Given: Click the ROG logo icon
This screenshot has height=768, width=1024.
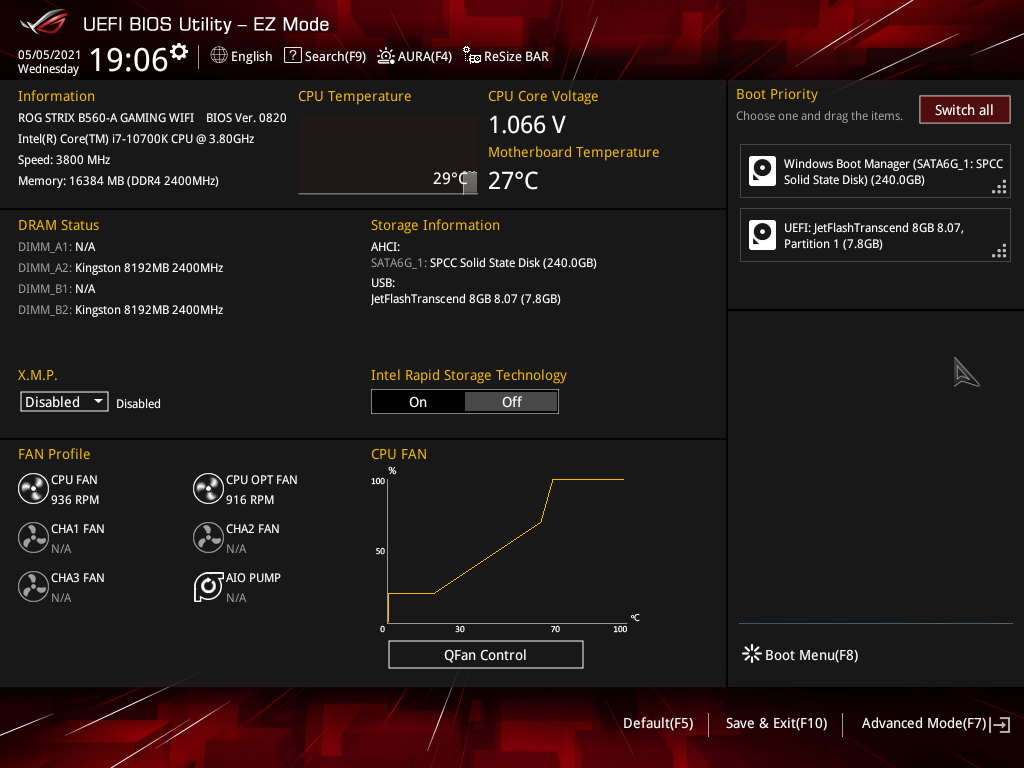Looking at the screenshot, I should click(x=44, y=24).
